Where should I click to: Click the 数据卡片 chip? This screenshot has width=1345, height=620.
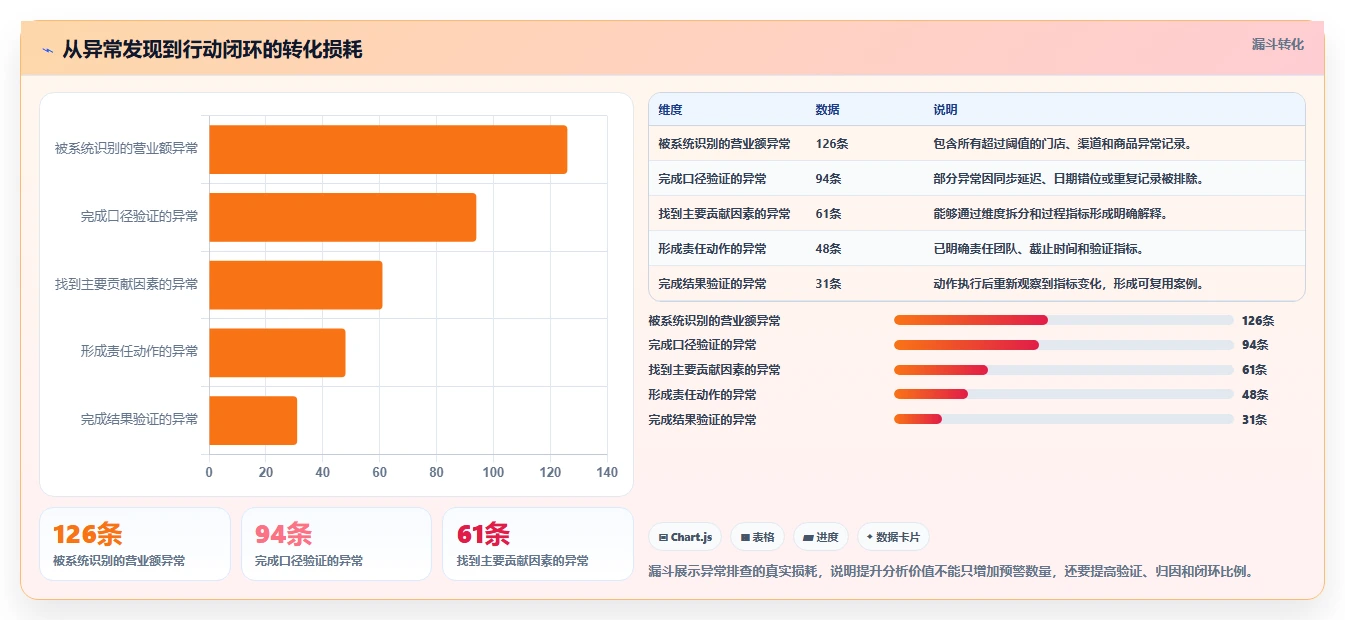(893, 537)
